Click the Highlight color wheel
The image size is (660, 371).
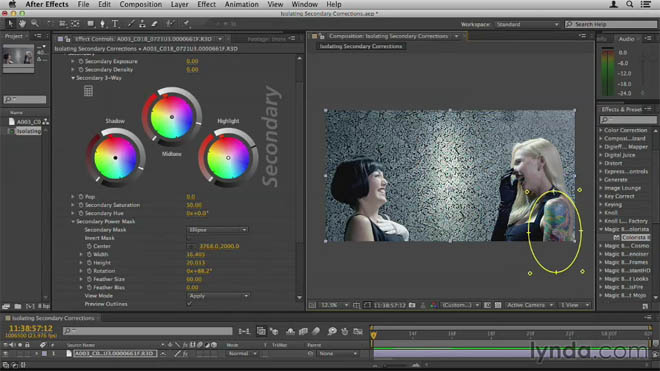point(228,158)
